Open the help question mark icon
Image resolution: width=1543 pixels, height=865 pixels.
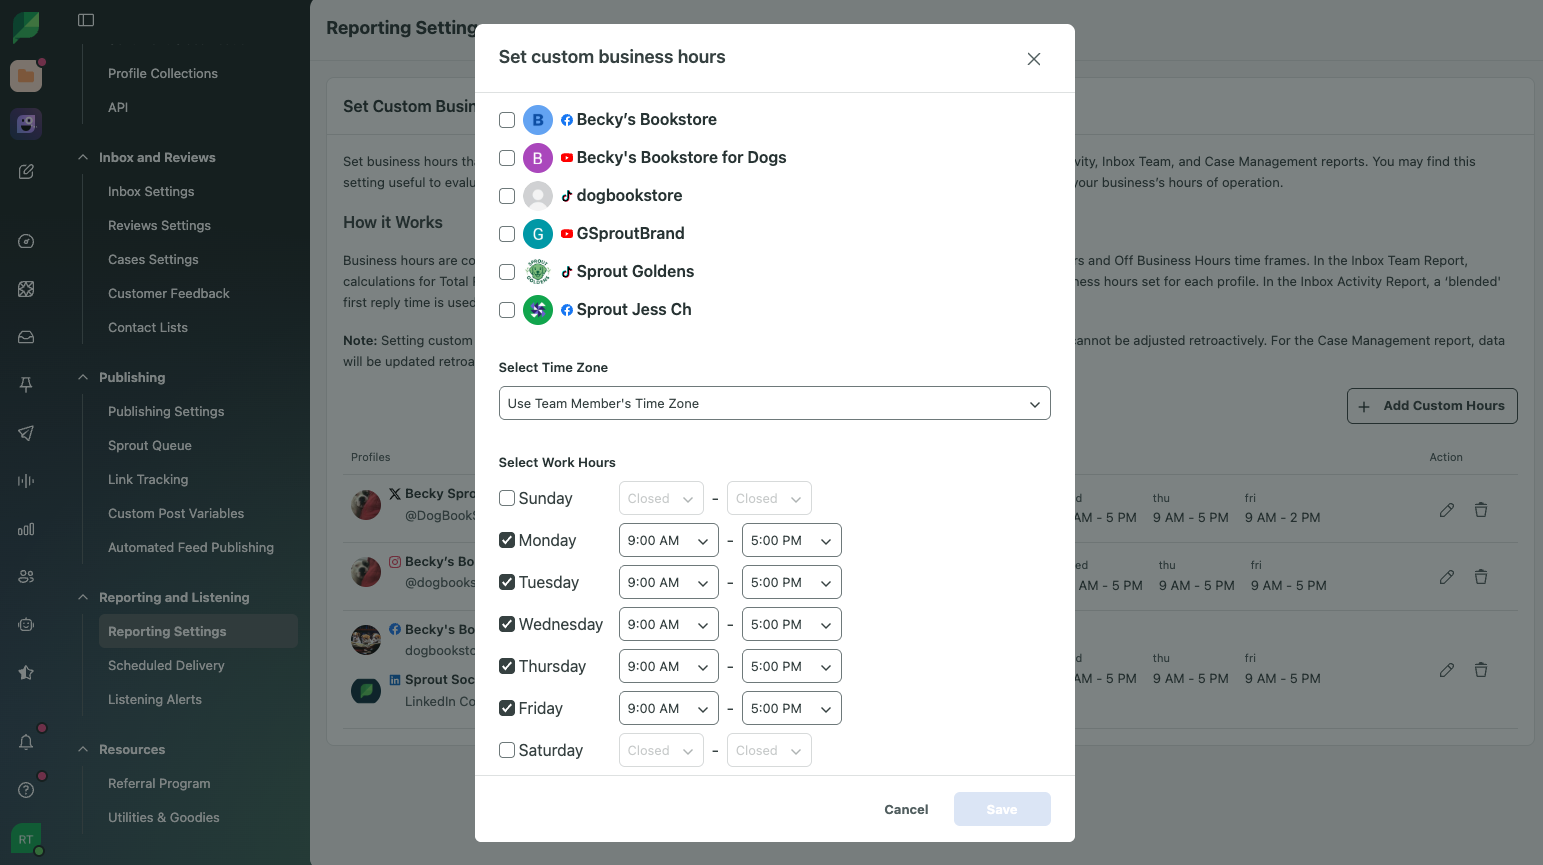point(26,790)
